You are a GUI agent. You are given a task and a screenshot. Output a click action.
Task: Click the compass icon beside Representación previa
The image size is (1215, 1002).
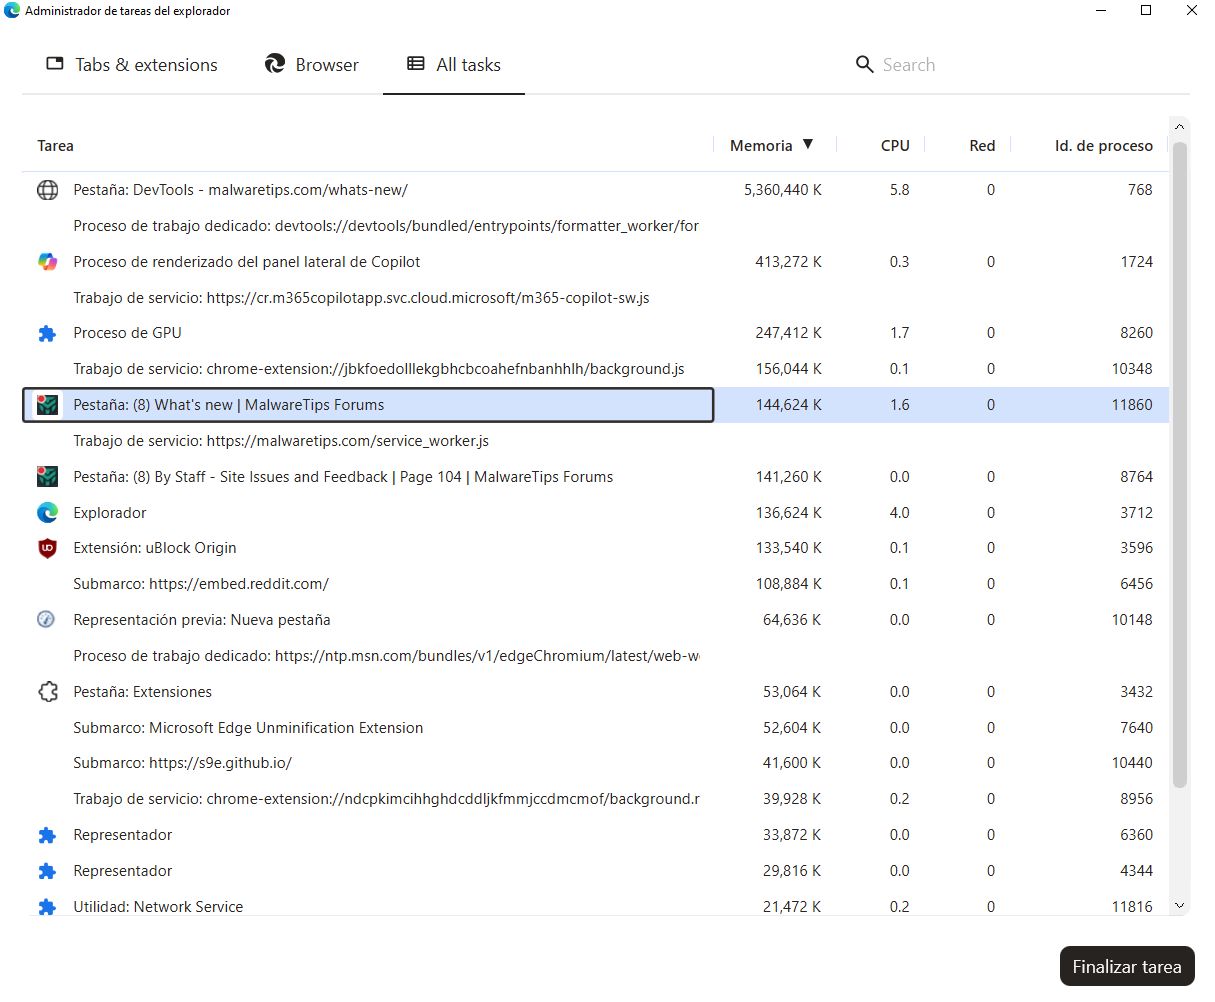tap(46, 620)
